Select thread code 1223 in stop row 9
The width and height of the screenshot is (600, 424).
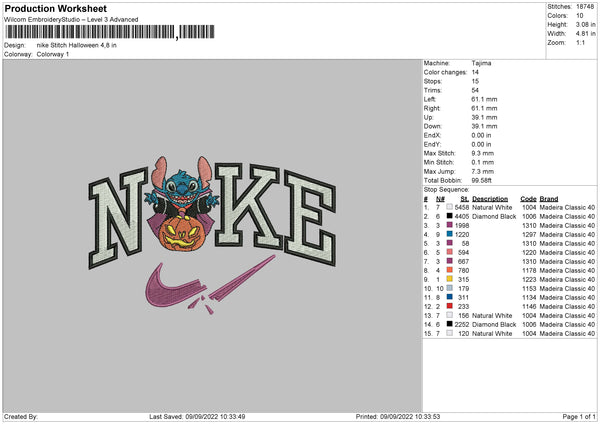[529, 279]
